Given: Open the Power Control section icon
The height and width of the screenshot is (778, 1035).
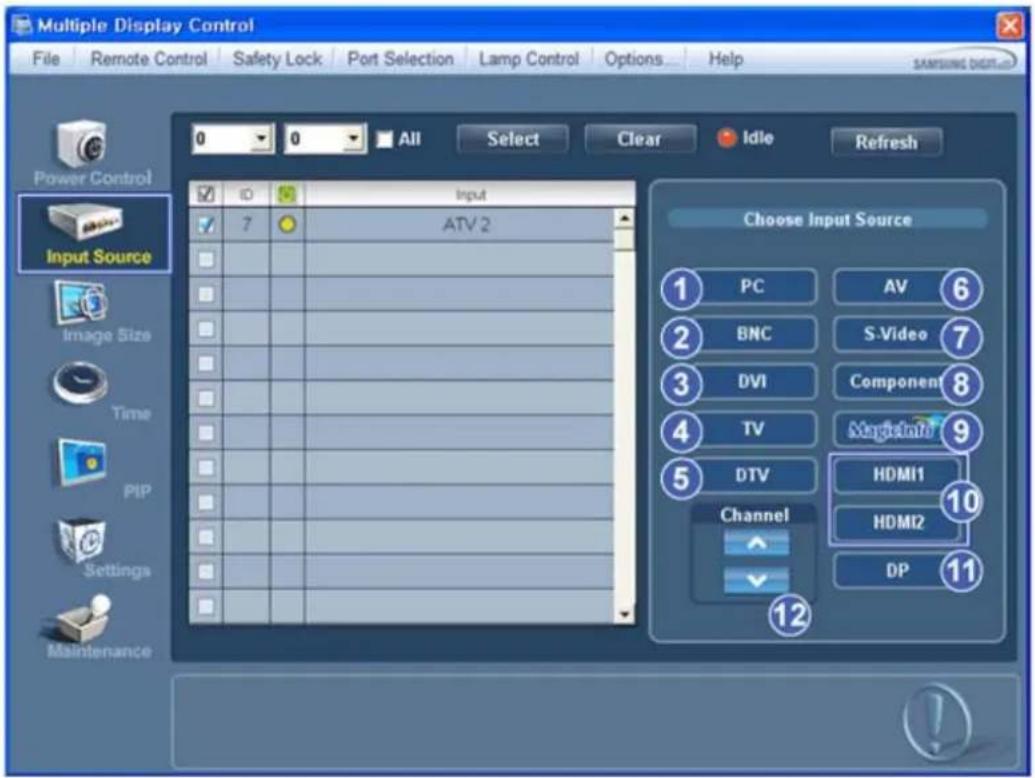Looking at the screenshot, I should coord(81,143).
